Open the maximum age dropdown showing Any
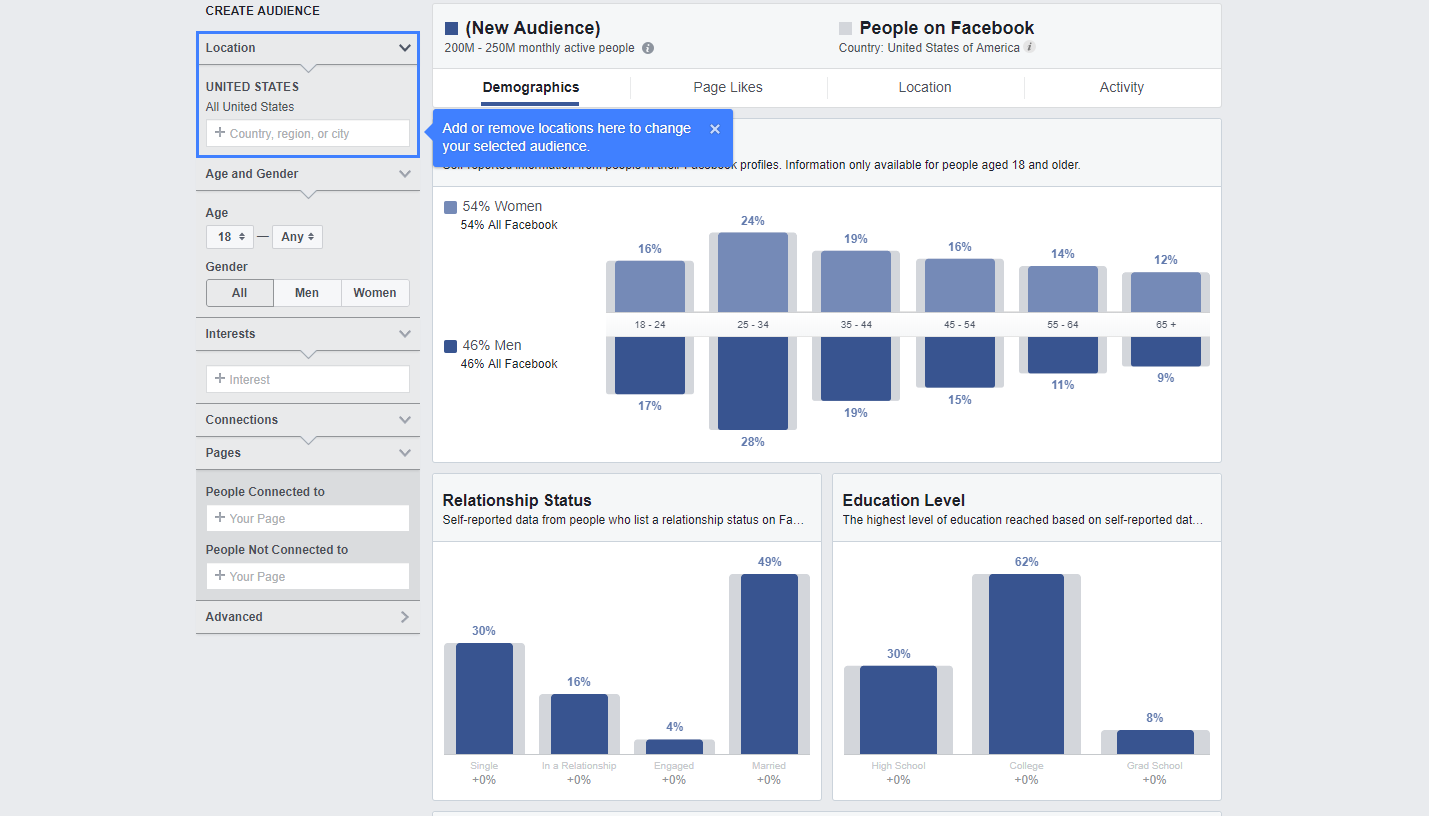 pyautogui.click(x=297, y=237)
